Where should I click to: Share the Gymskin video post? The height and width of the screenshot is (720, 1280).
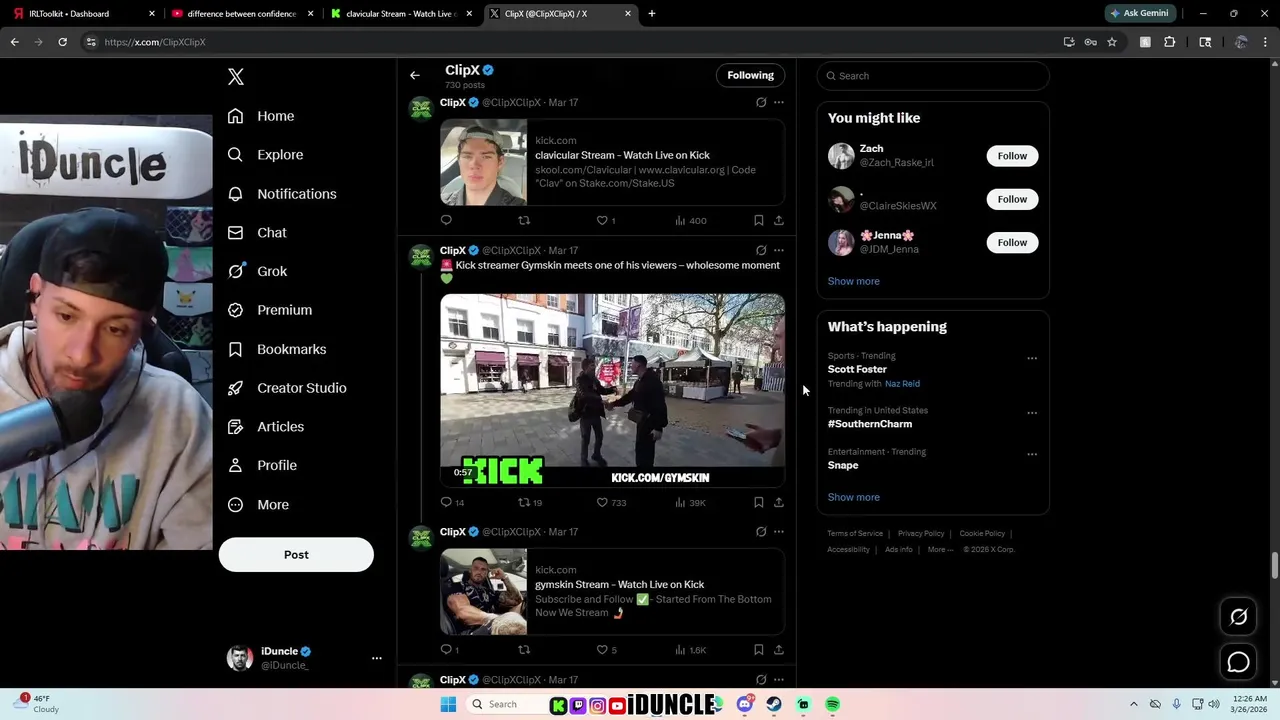[779, 502]
